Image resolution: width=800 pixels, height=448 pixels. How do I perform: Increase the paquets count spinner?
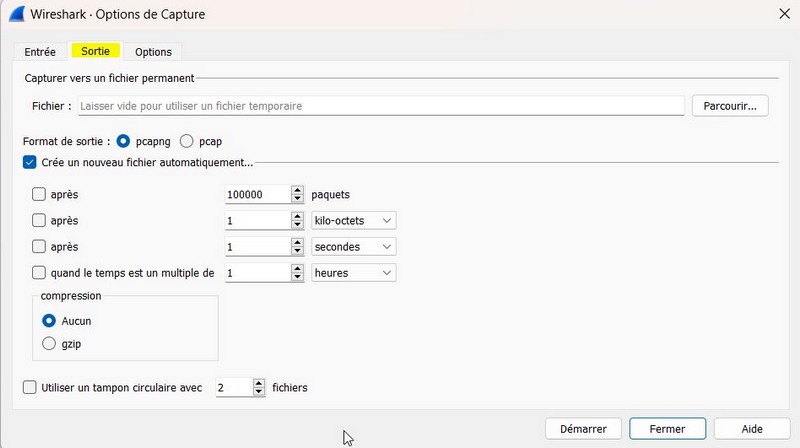click(297, 190)
